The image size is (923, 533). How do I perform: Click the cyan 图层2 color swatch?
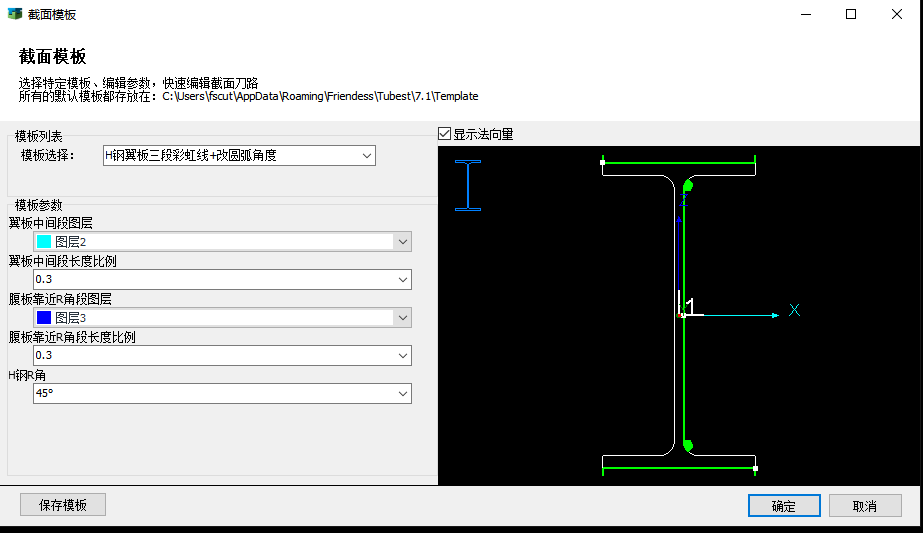(x=44, y=241)
